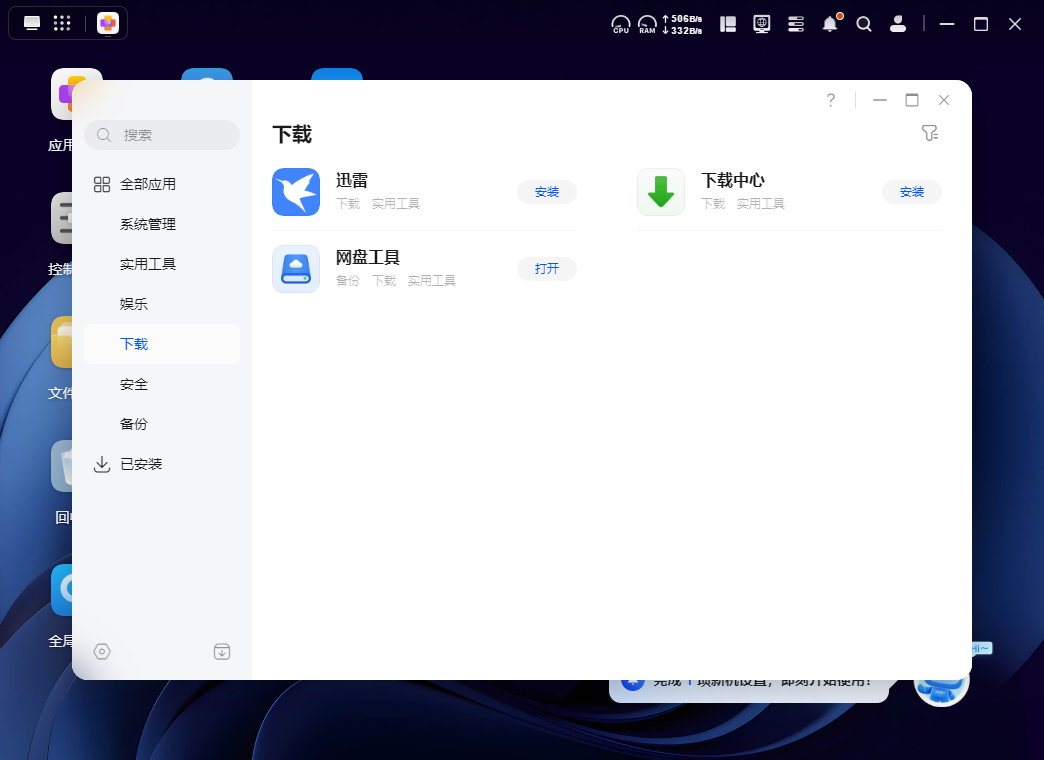The width and height of the screenshot is (1044, 760).
Task: Maximize the app center window
Action: coord(912,100)
